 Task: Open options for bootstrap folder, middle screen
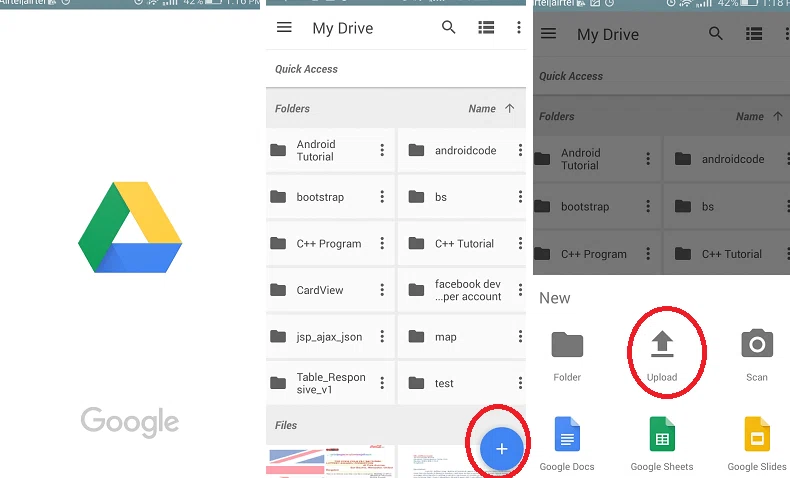[382, 197]
